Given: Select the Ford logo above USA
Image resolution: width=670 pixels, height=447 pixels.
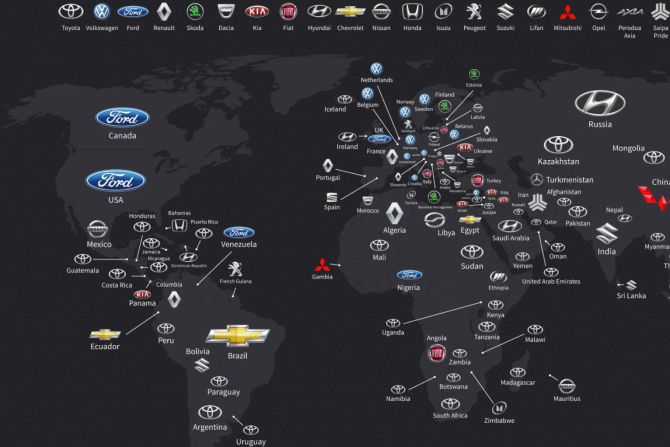Looking at the screenshot, I should coord(116,181).
